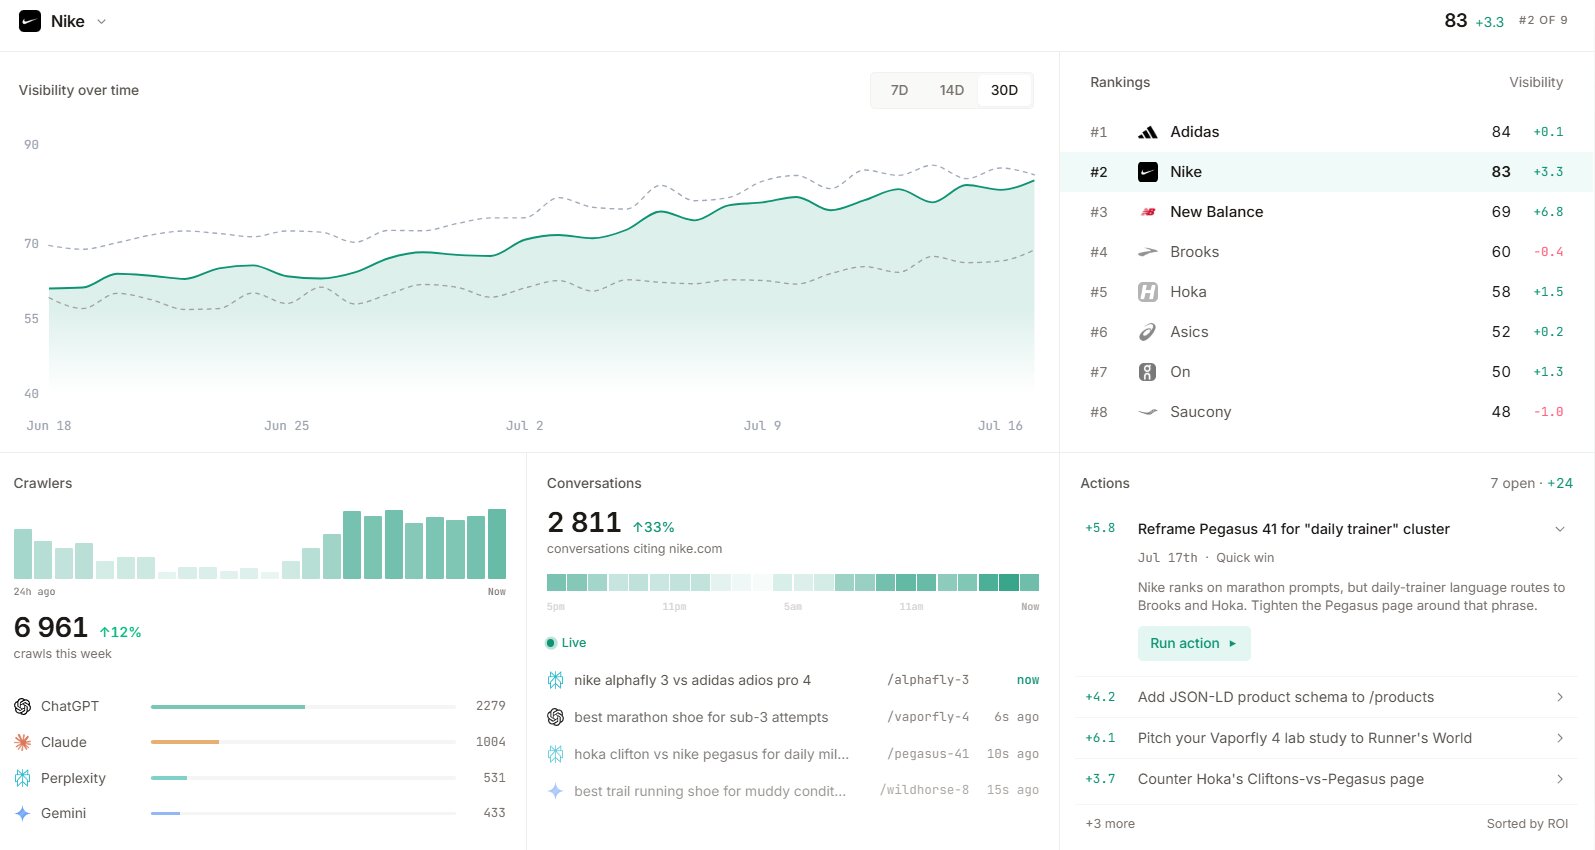Viewport: 1595px width, 850px height.
Task: Click the On ranking name
Action: coord(1180,372)
